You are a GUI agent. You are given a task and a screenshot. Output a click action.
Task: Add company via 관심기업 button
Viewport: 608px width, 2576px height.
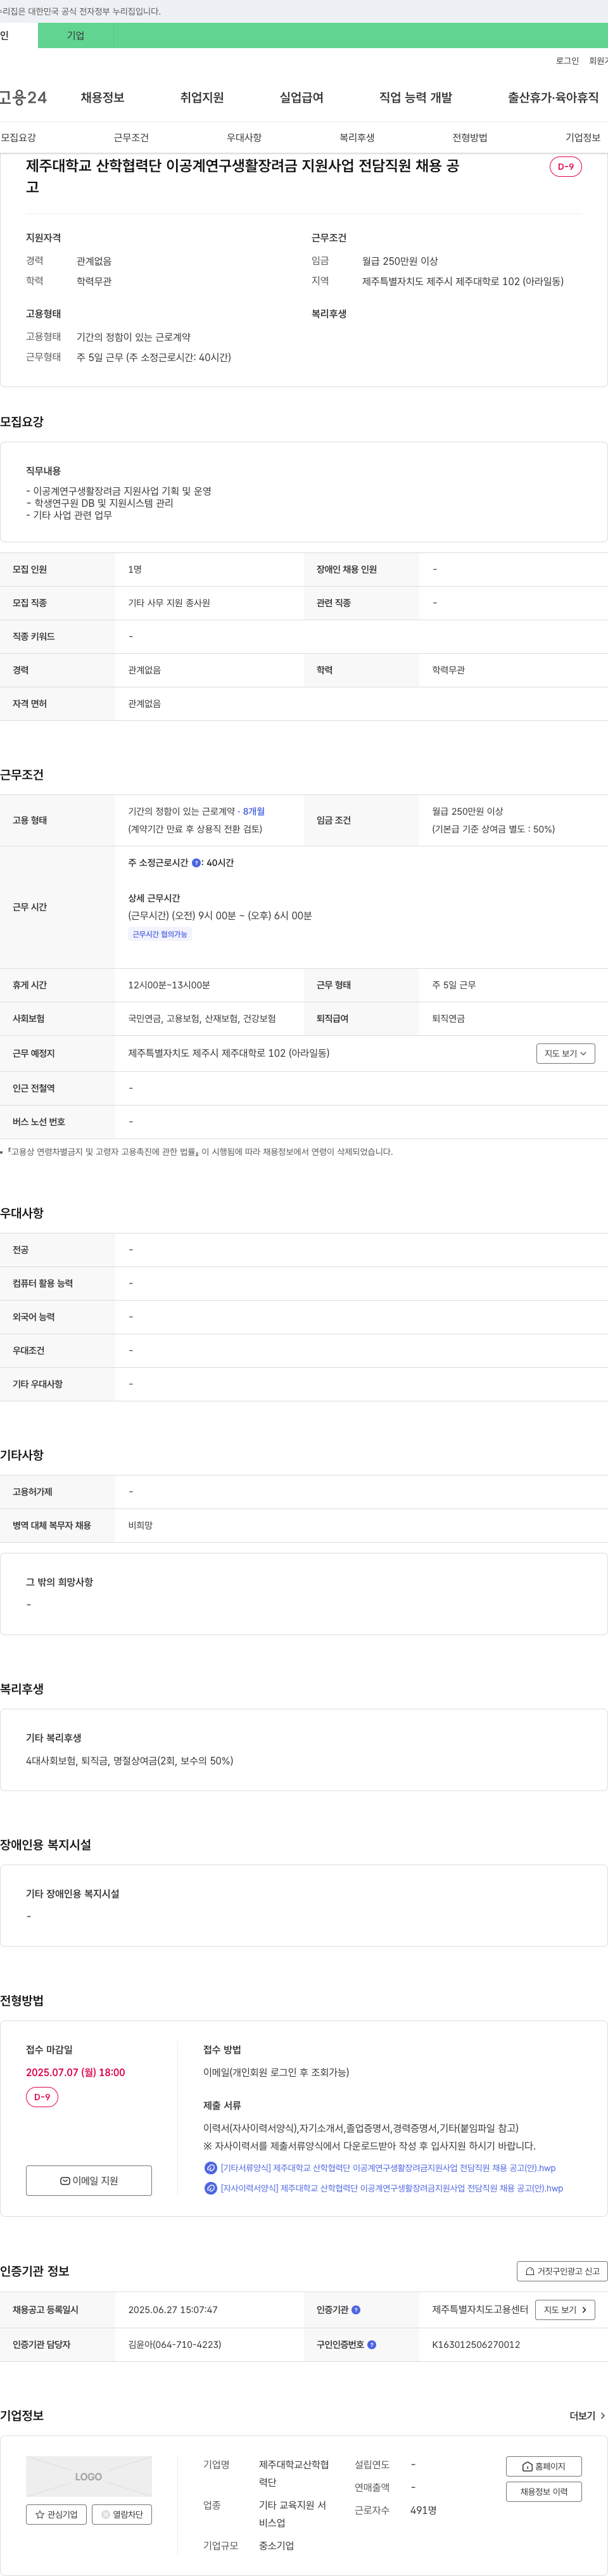(x=56, y=2514)
